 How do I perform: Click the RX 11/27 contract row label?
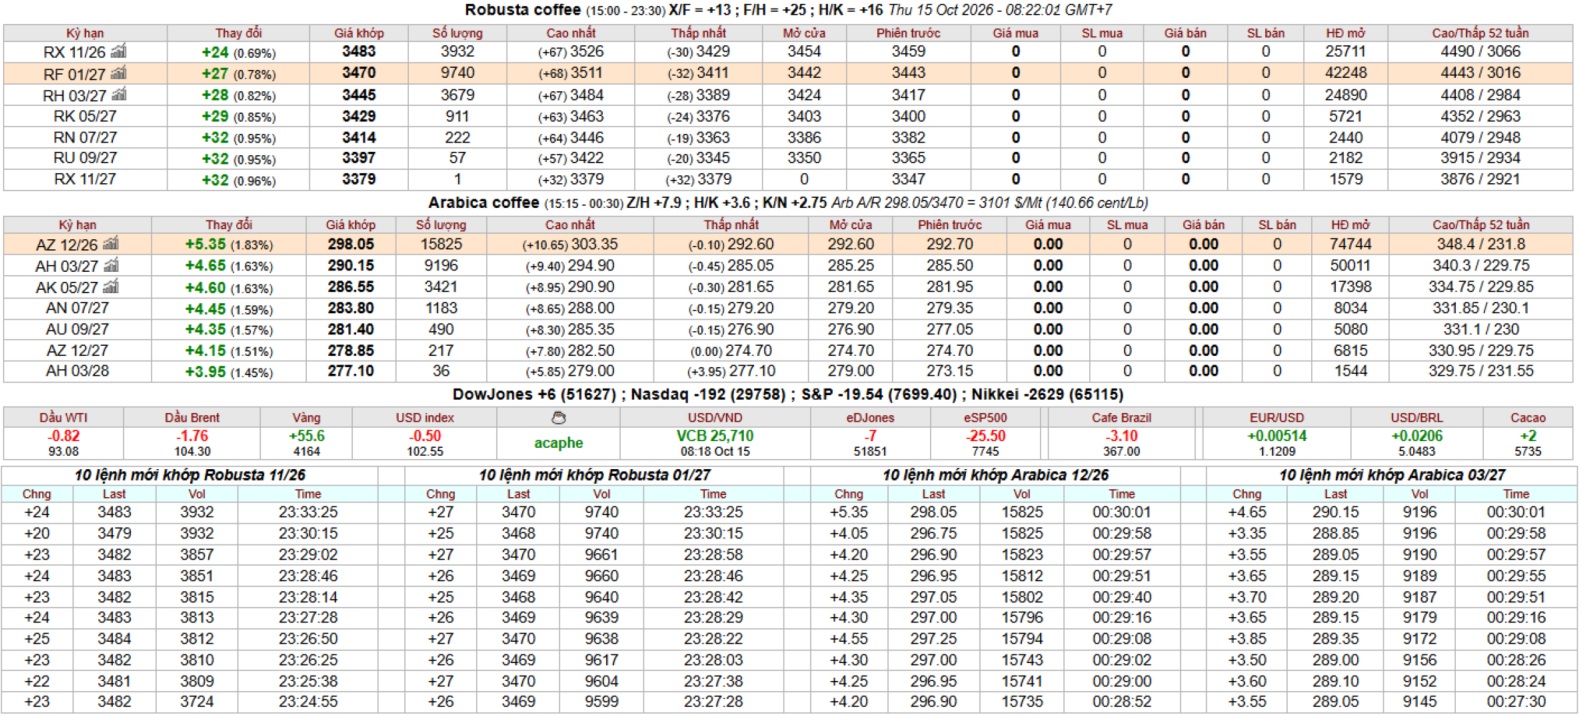click(x=85, y=179)
